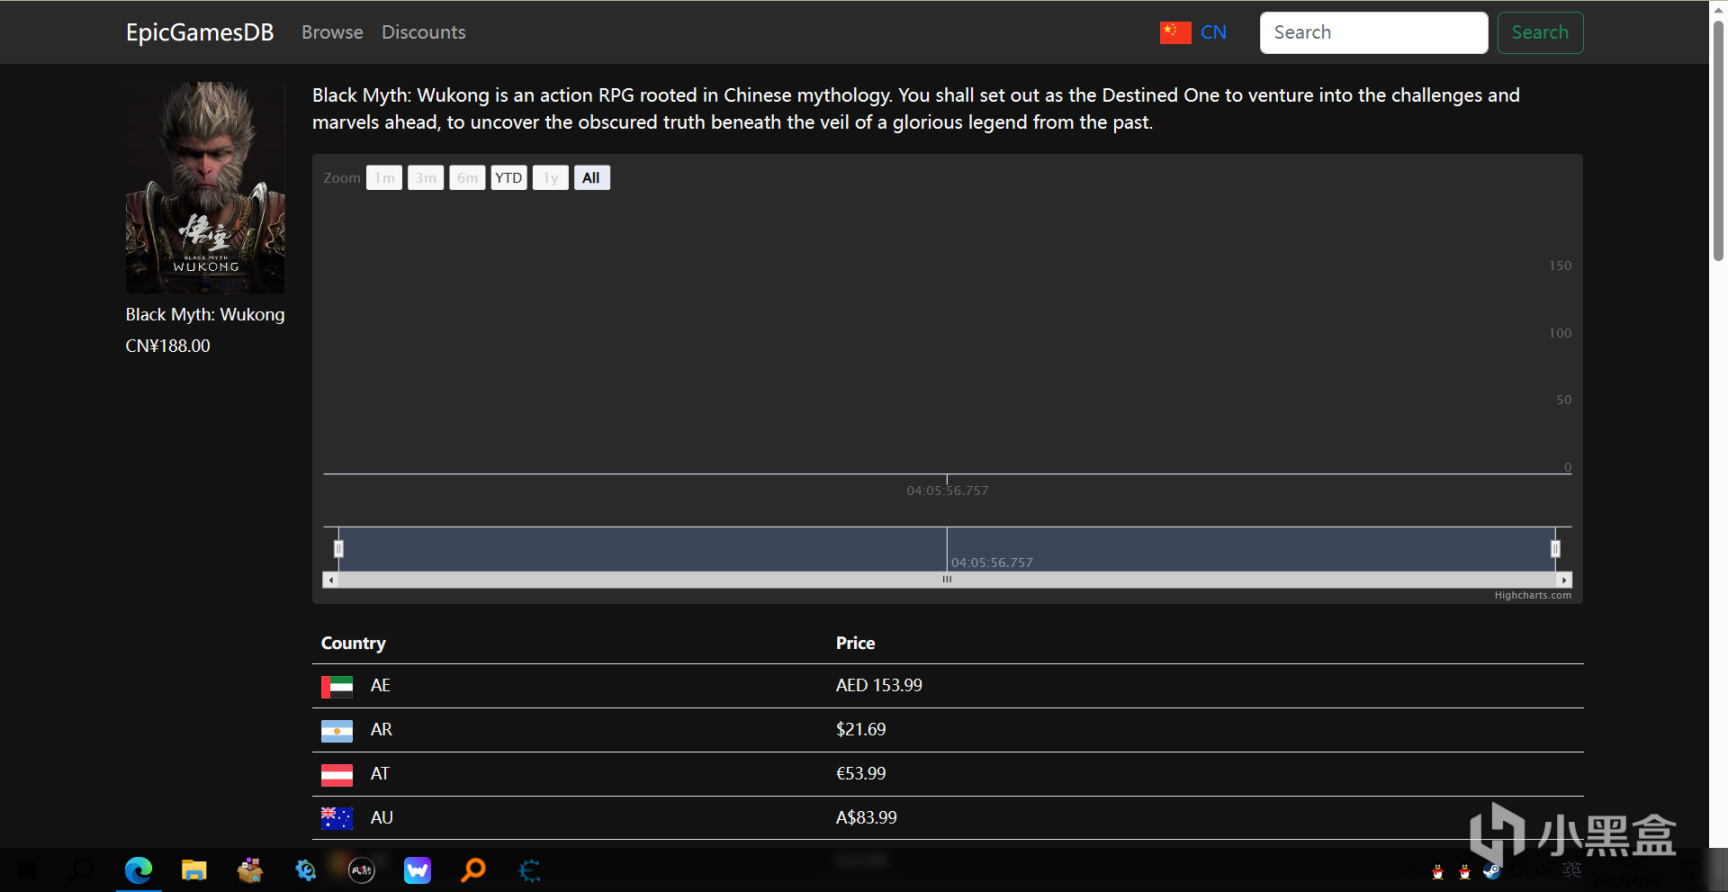Screen dimensions: 1728x892
Task: Open the QQ penguin icon beside Steam
Action: (1464, 871)
